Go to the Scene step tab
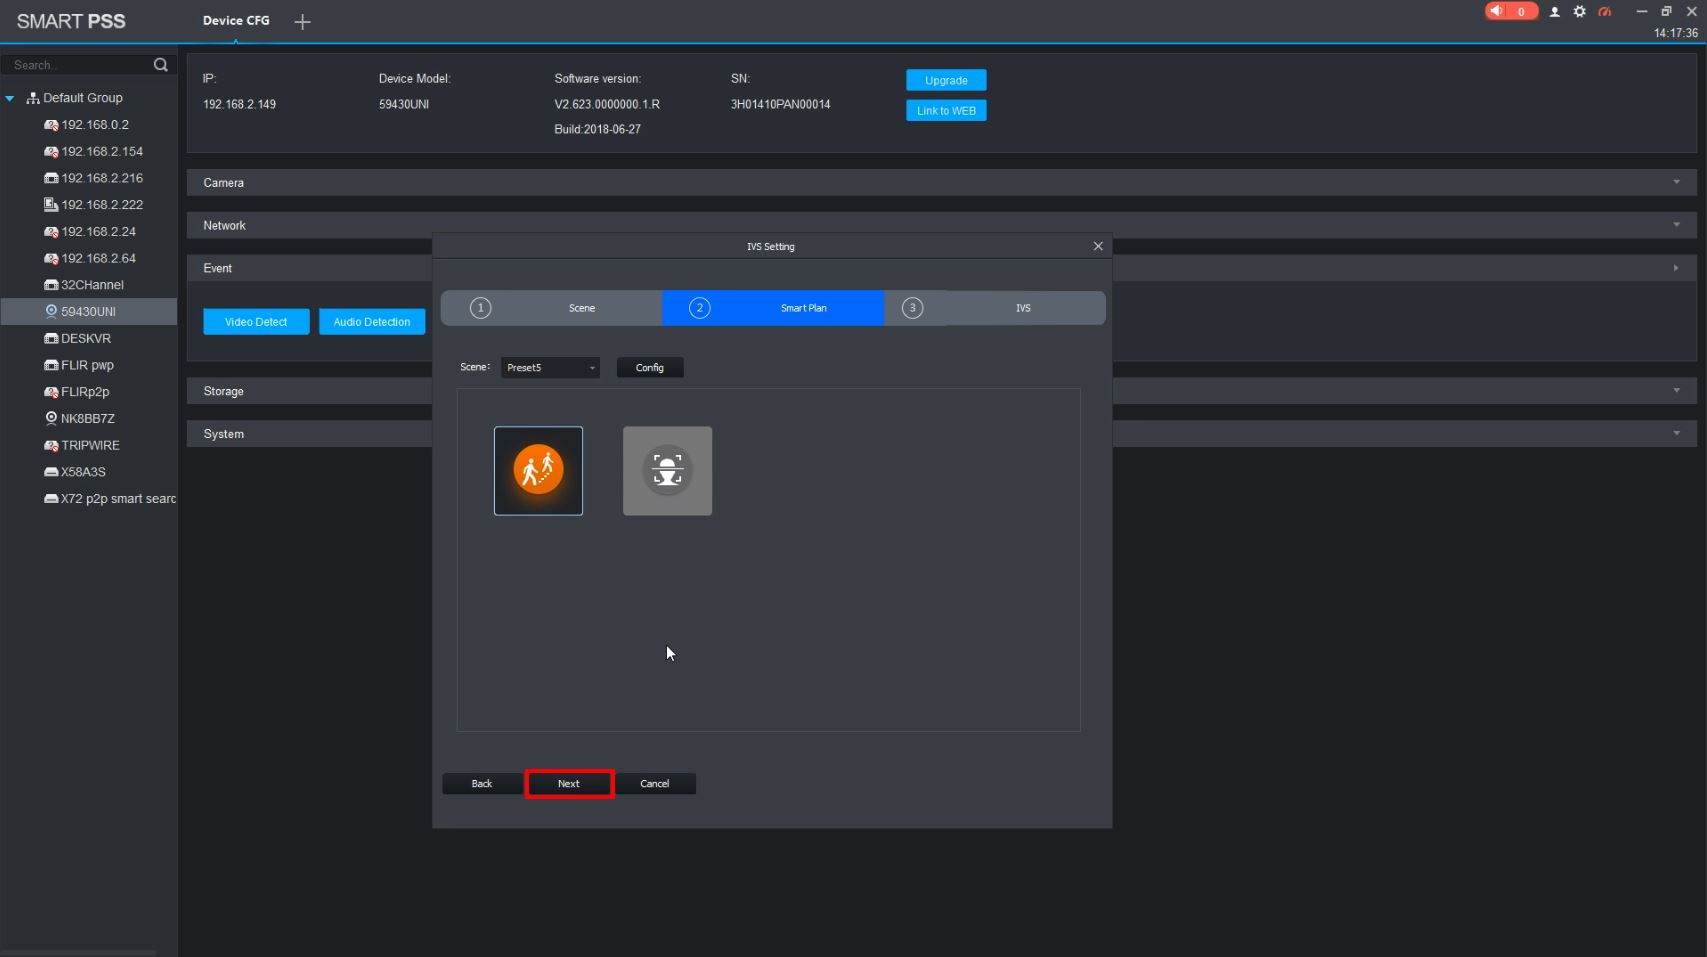The height and width of the screenshot is (957, 1707). 552,308
